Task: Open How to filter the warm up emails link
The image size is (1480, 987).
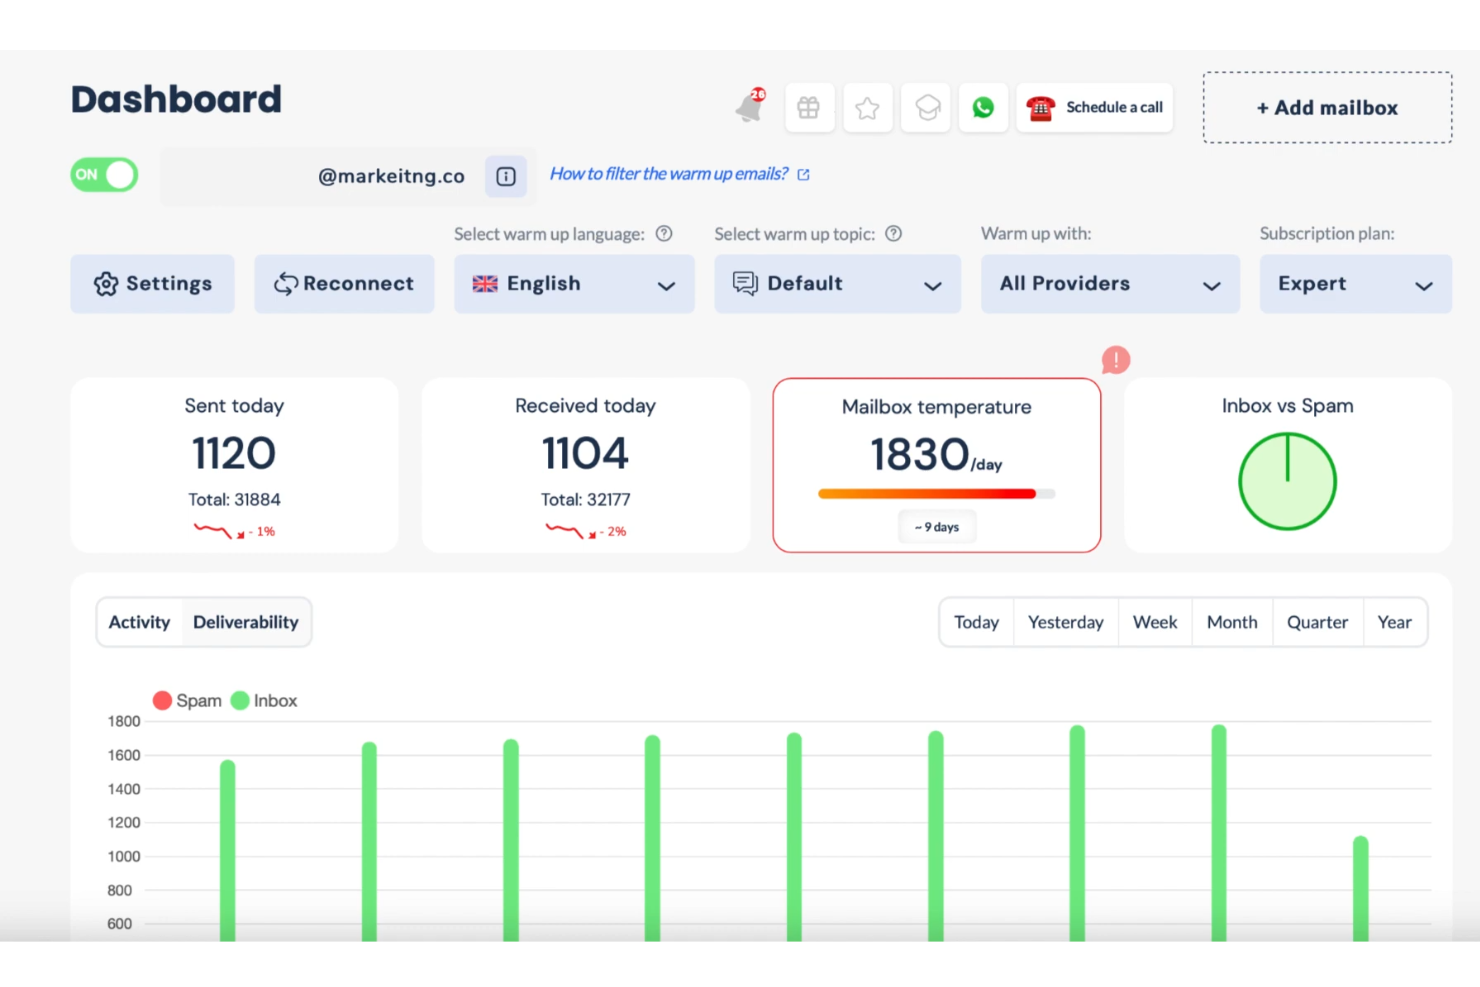Action: [669, 173]
